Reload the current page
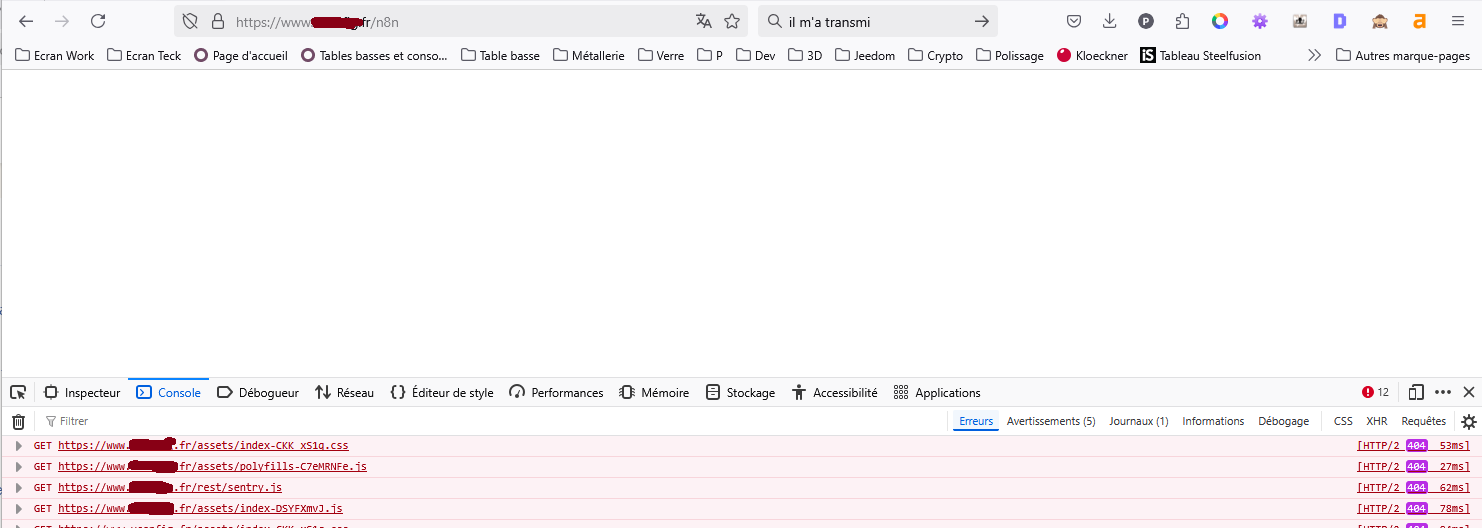The image size is (1482, 528). [x=98, y=21]
